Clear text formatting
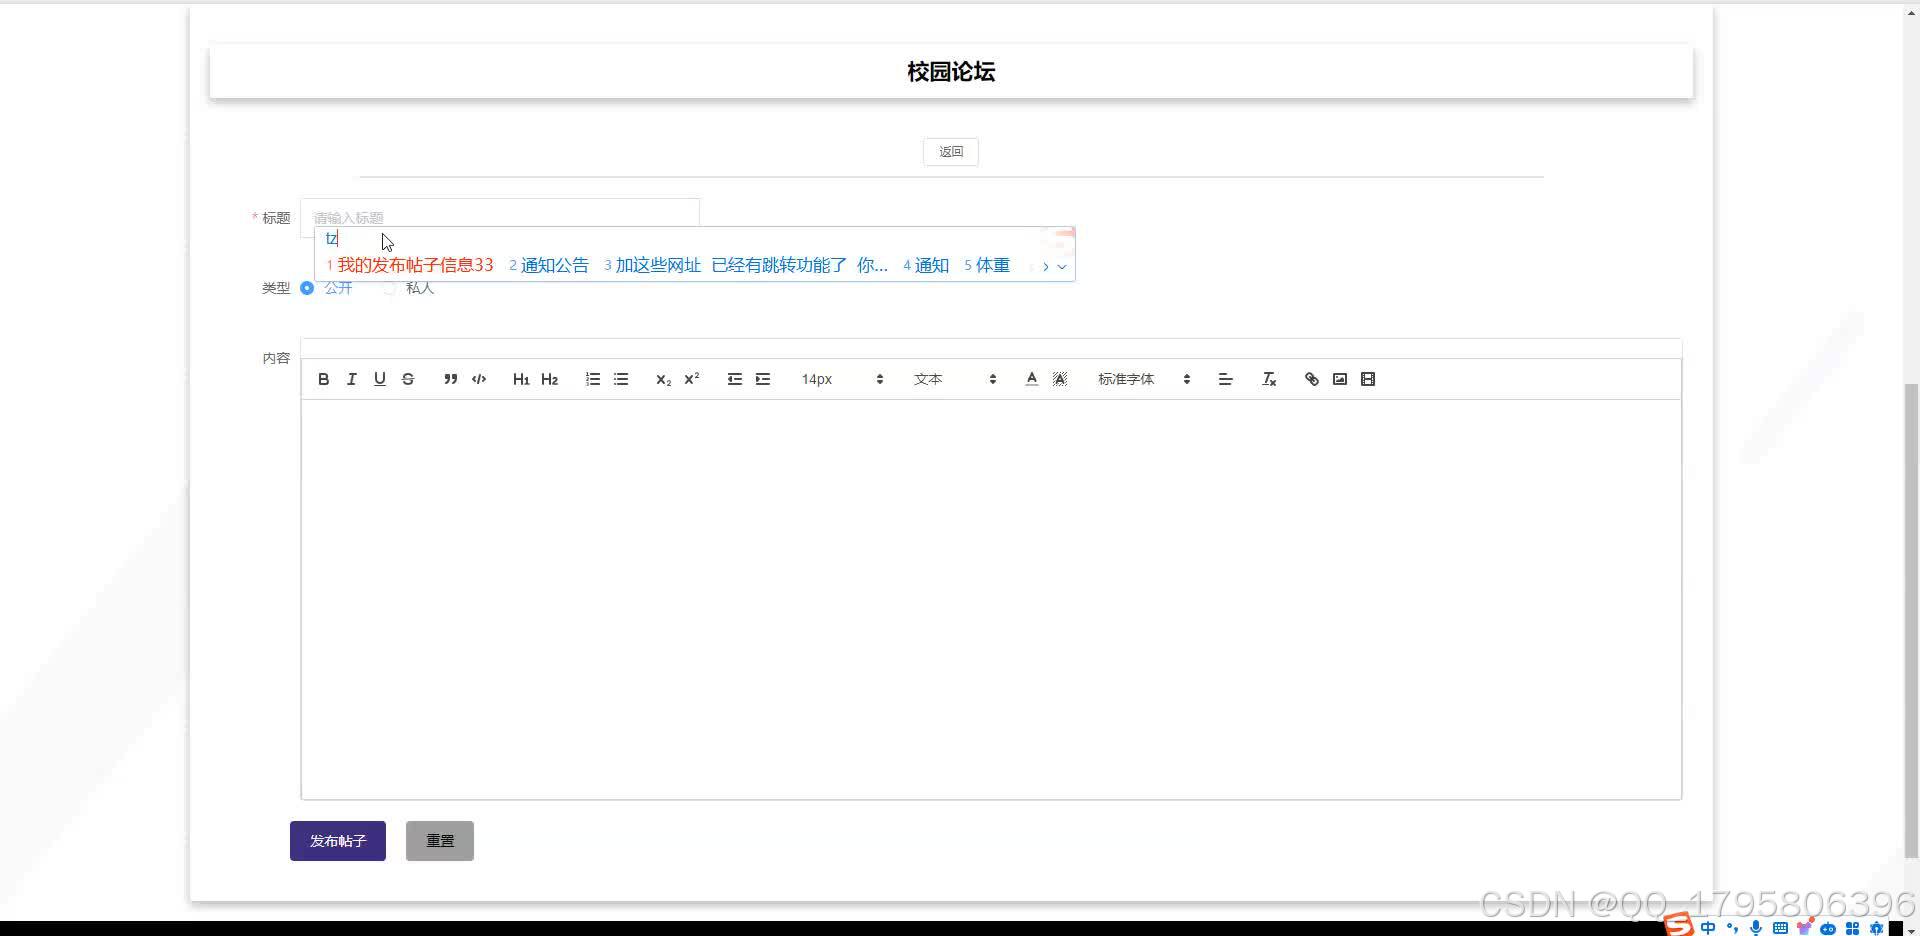The width and height of the screenshot is (1920, 936). [1269, 379]
